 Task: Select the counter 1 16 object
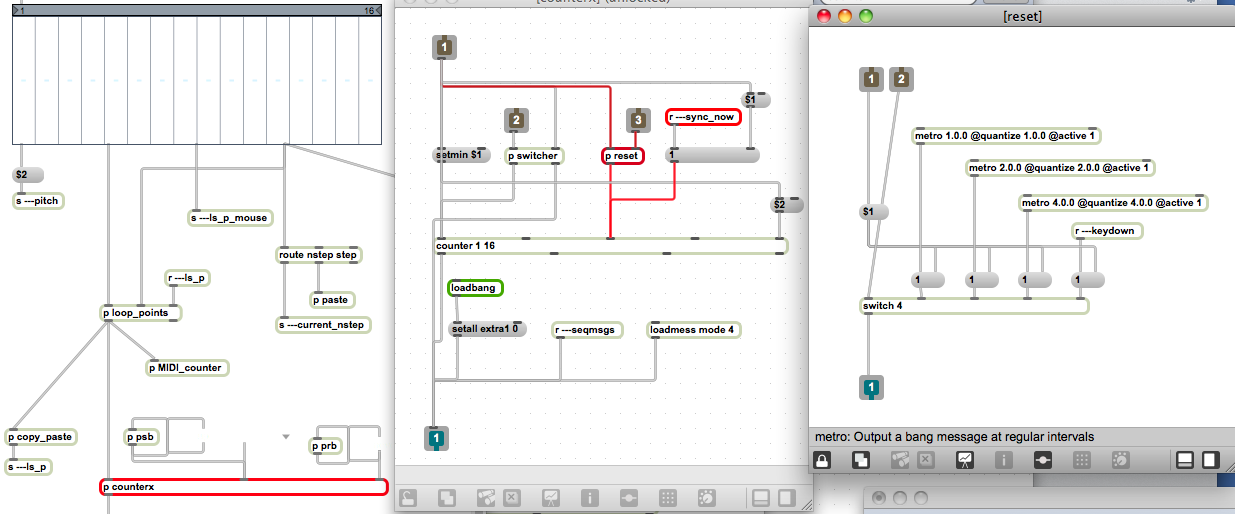click(x=610, y=246)
